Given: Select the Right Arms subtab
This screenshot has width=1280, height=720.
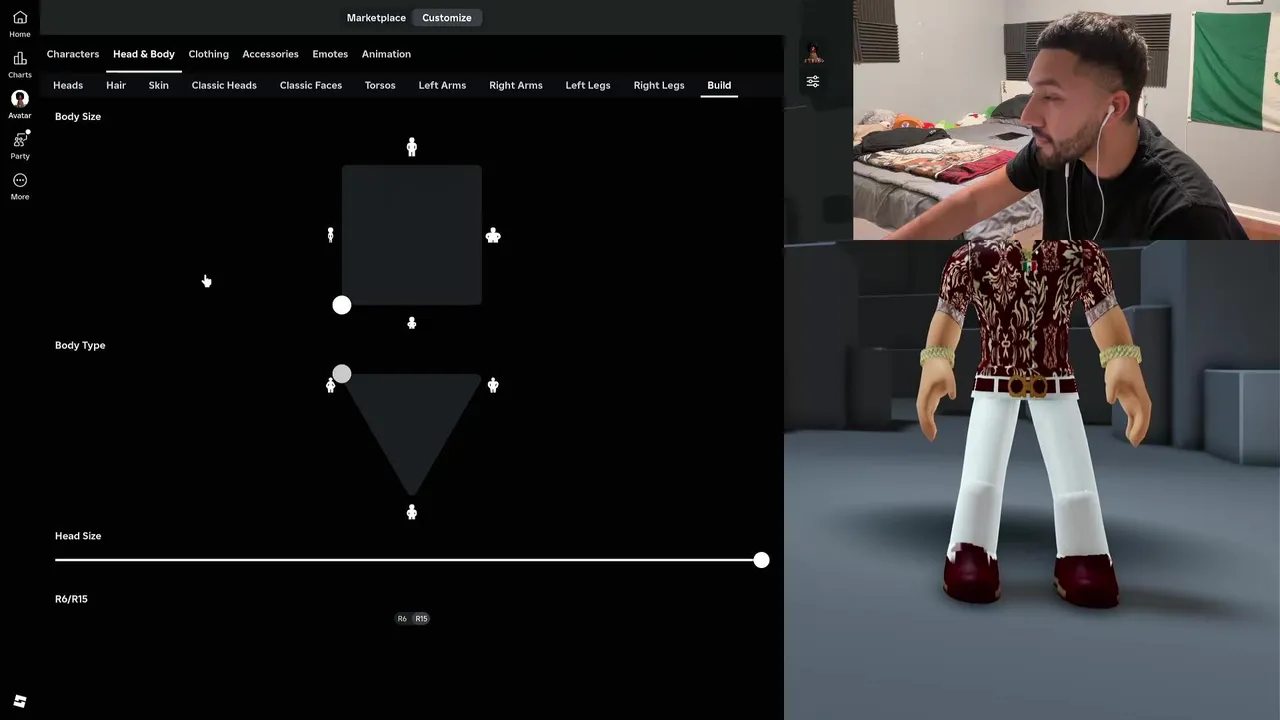Looking at the screenshot, I should [x=516, y=85].
